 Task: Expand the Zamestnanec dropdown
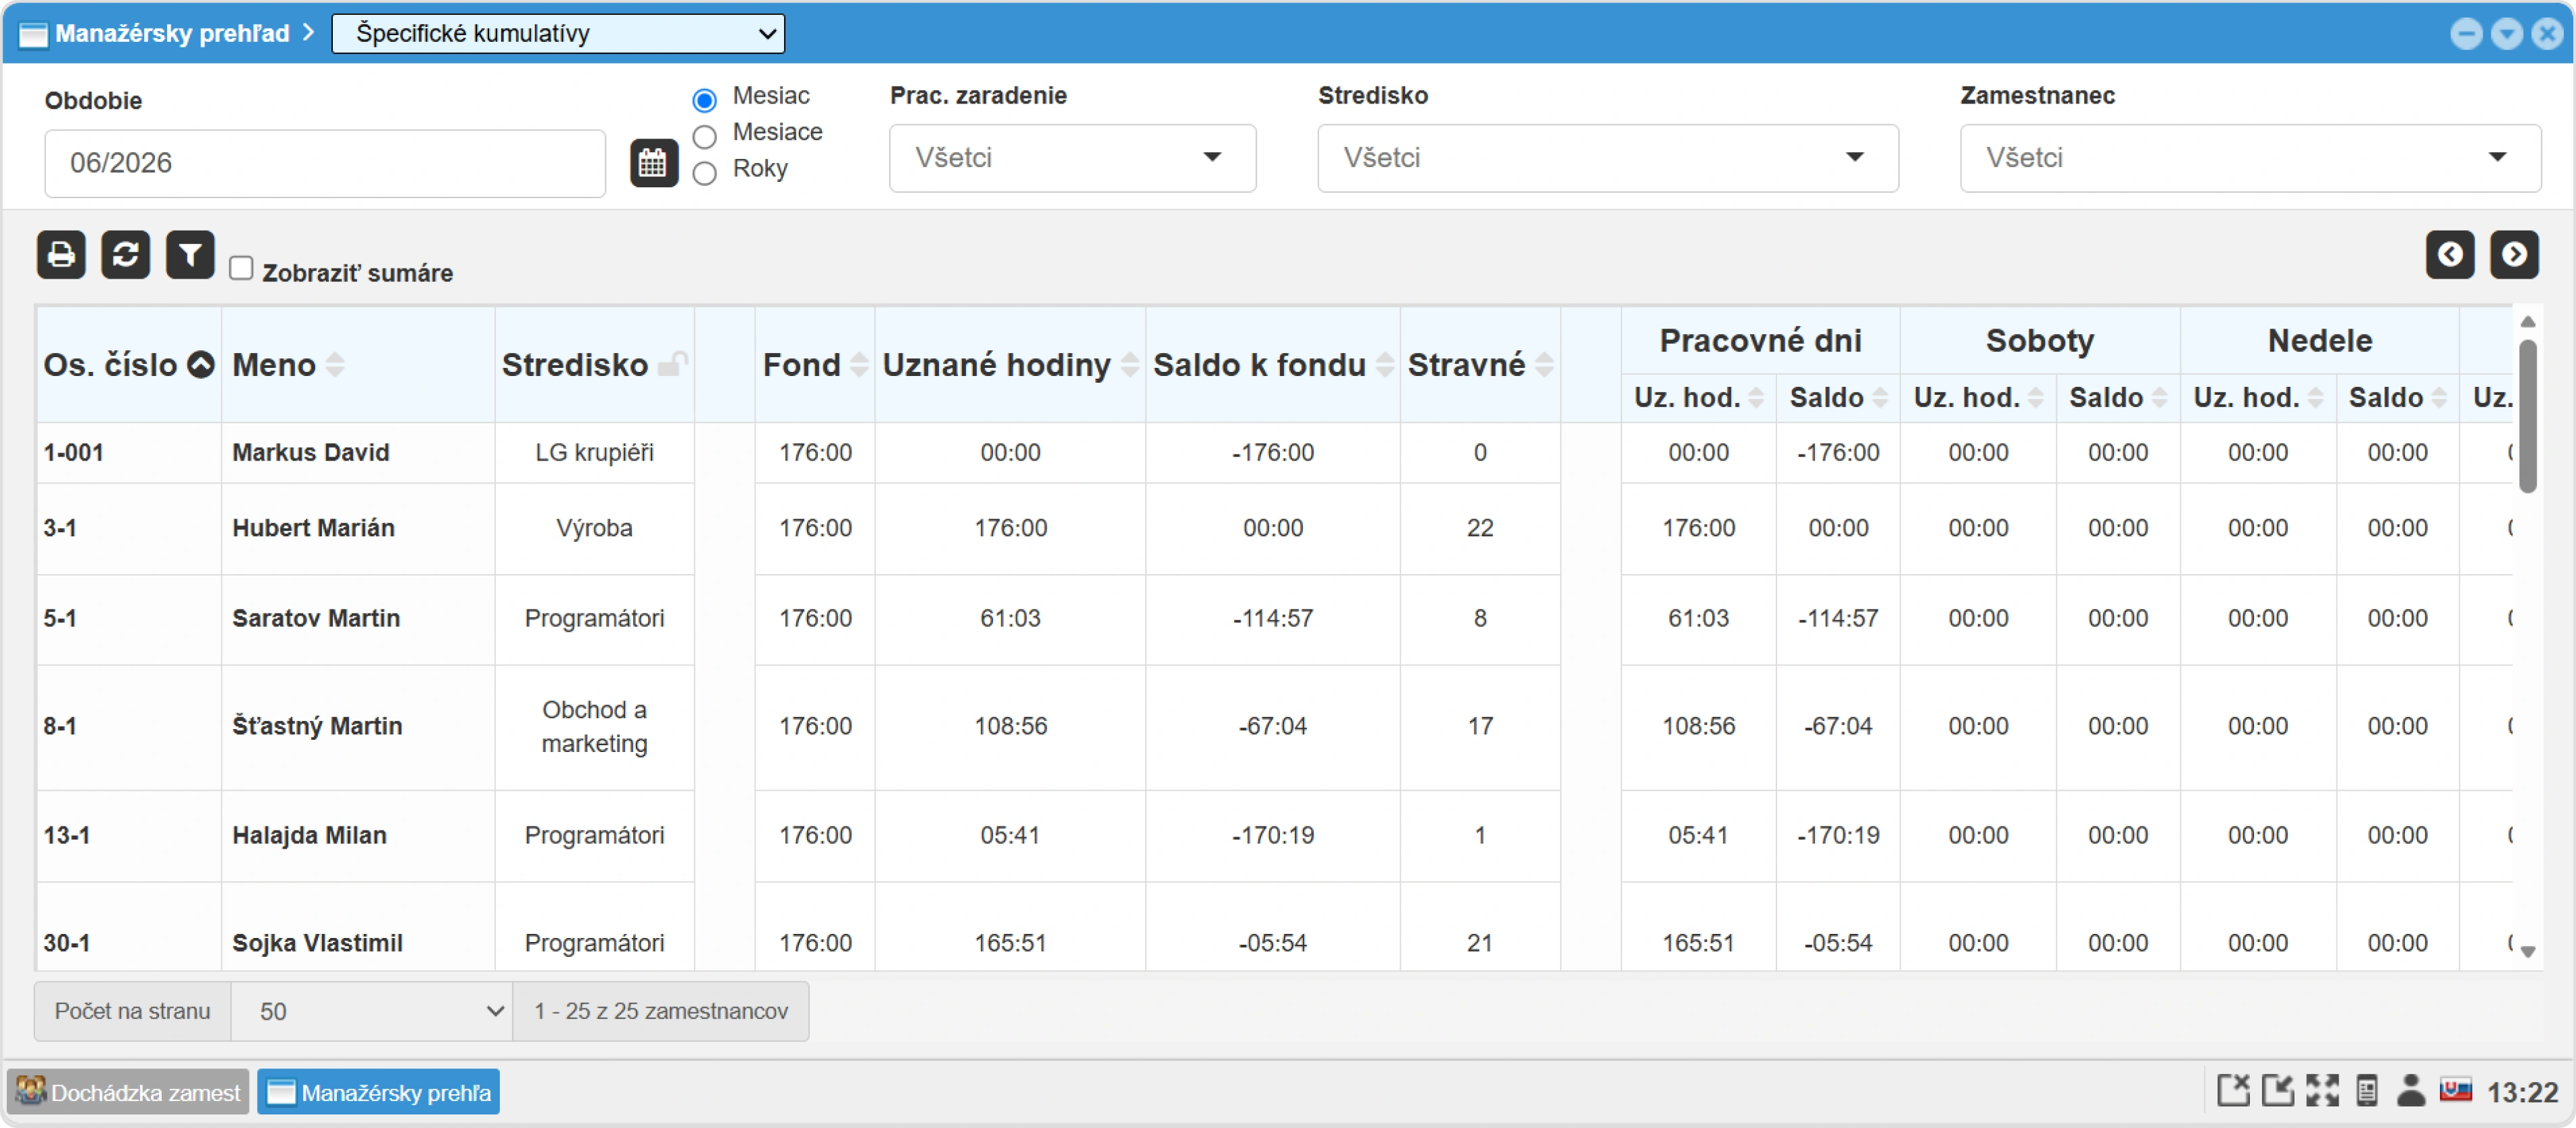[x=2250, y=158]
